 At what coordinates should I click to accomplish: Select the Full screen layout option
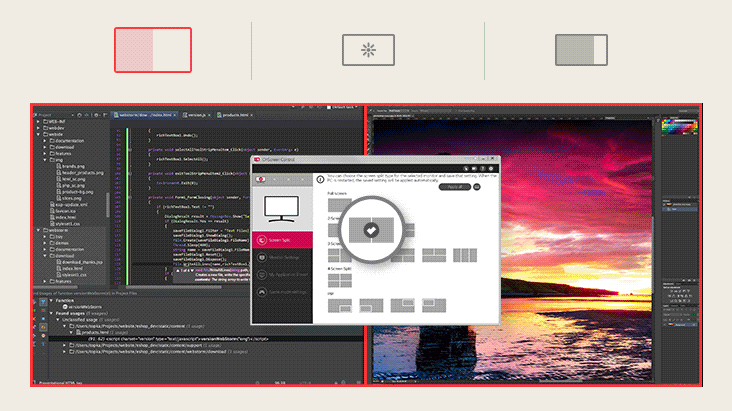[340, 205]
